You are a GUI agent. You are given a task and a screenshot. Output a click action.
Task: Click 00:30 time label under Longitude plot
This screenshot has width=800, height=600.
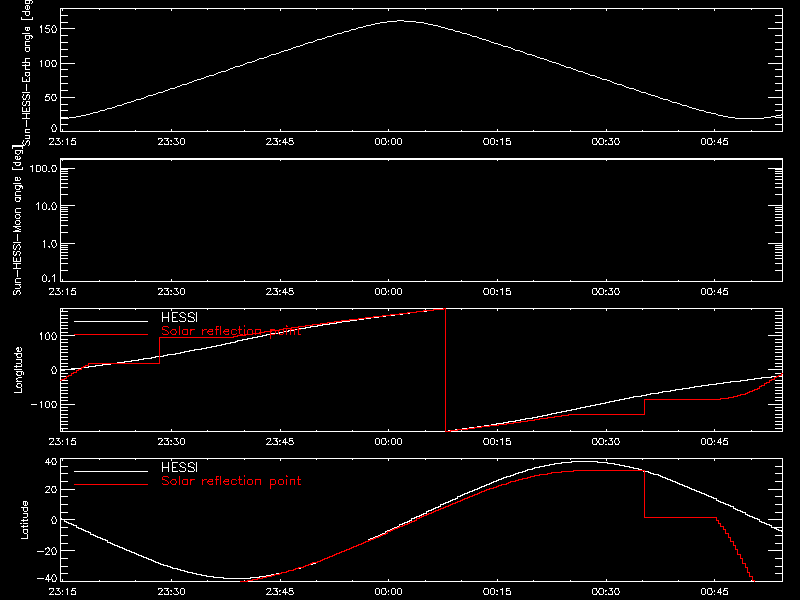tap(606, 441)
